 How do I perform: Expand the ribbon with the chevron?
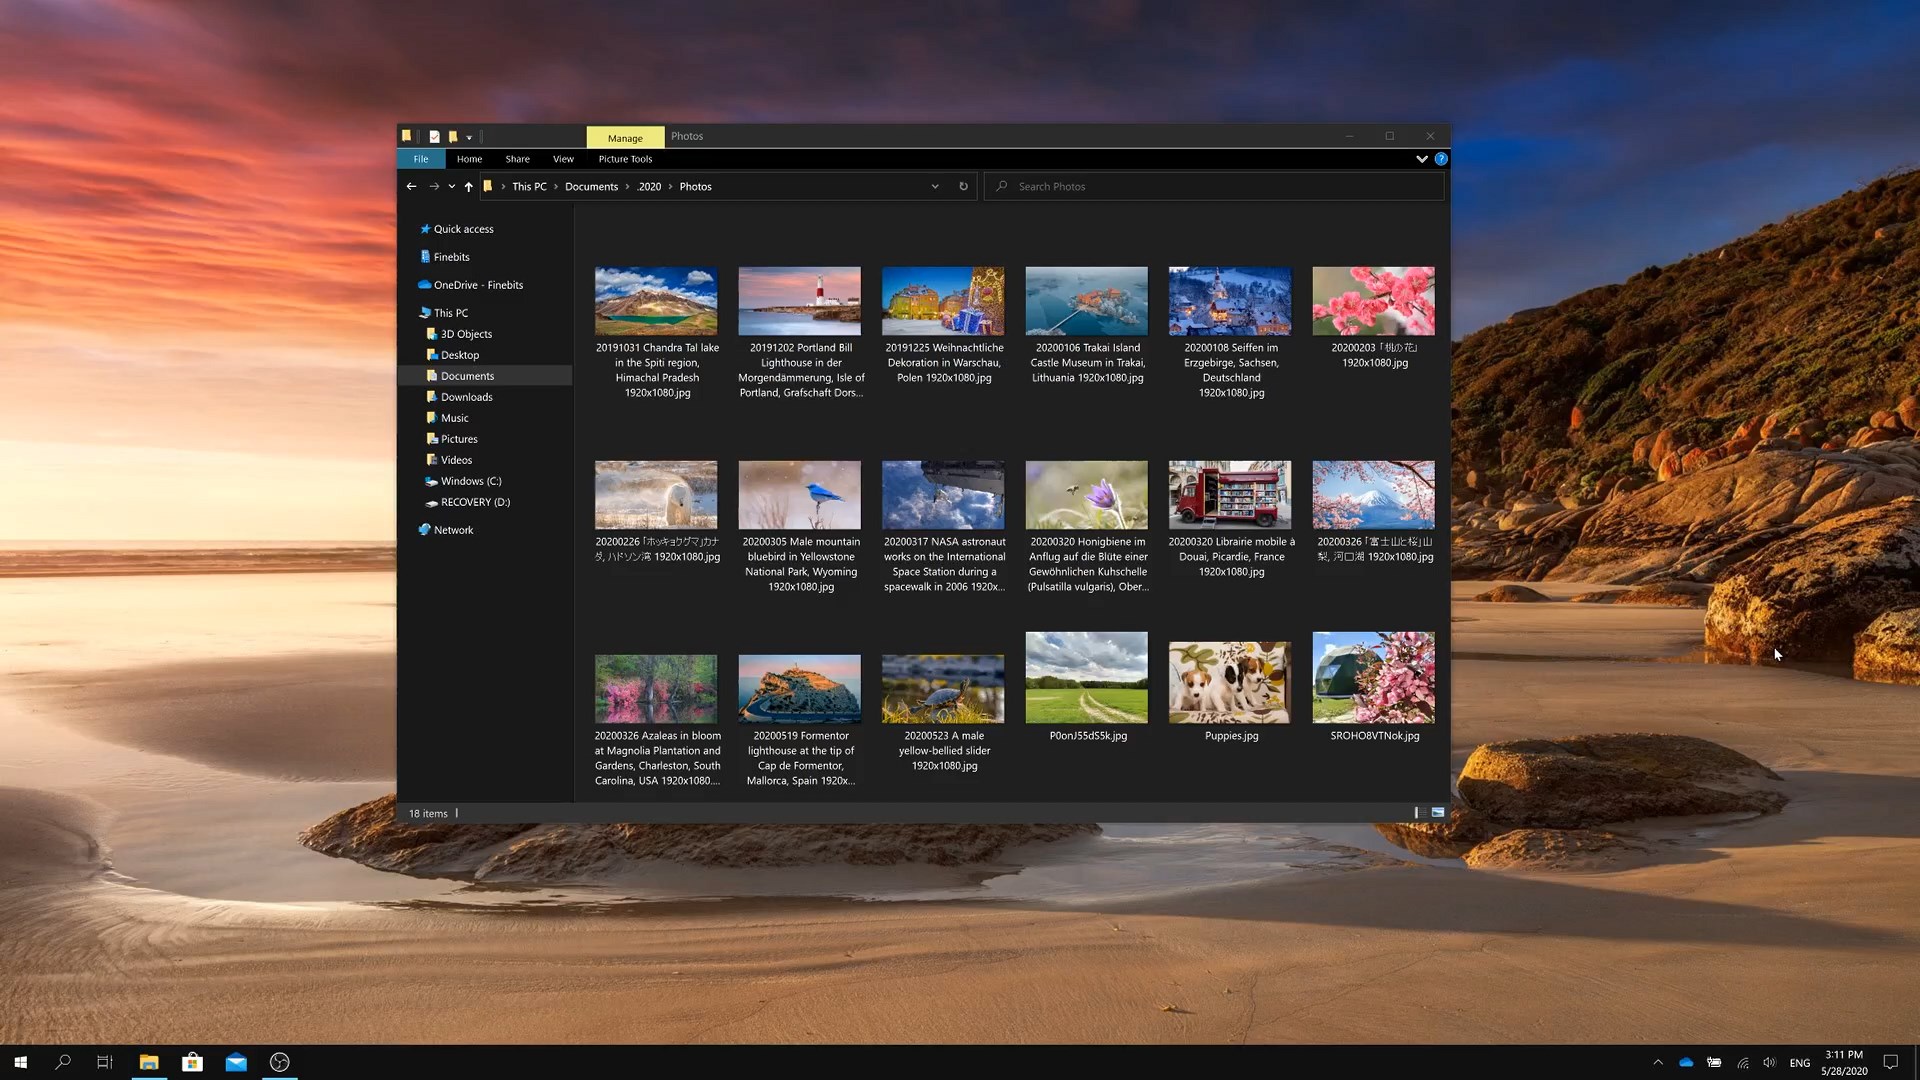tap(1421, 159)
